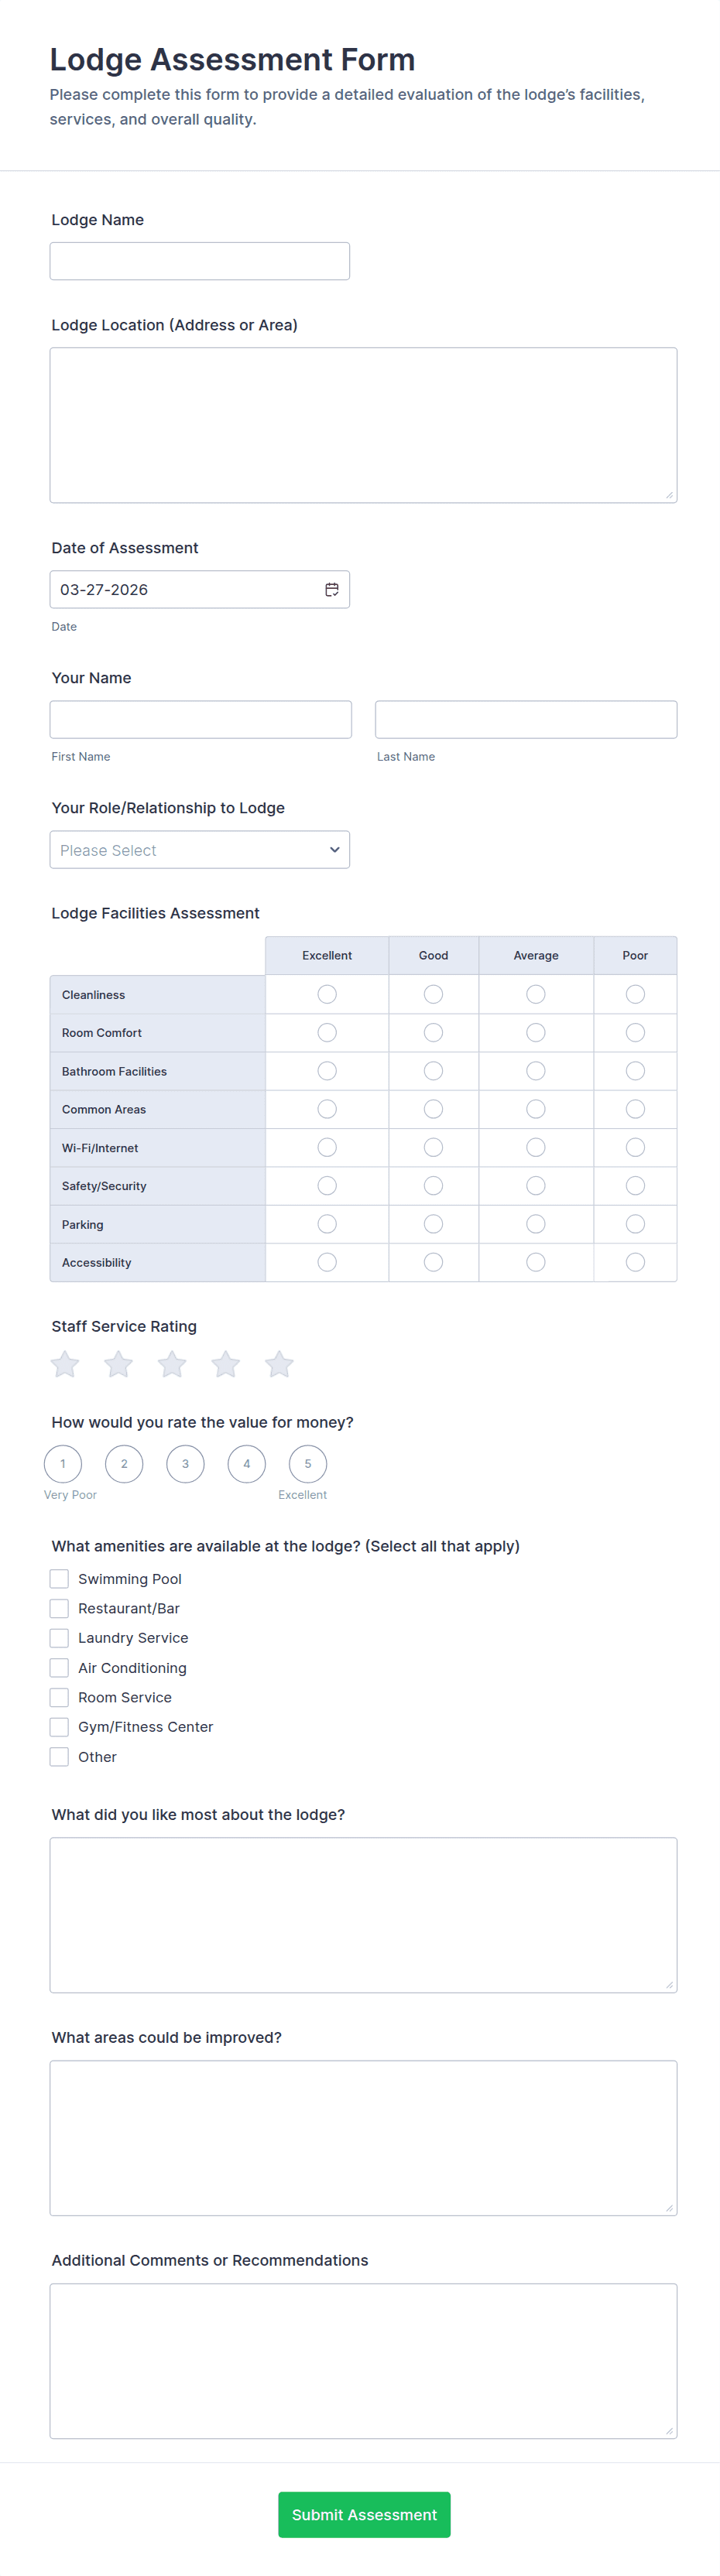The image size is (720, 2576).
Task: Enable the Gym/Fitness Center option
Action: click(x=60, y=1727)
